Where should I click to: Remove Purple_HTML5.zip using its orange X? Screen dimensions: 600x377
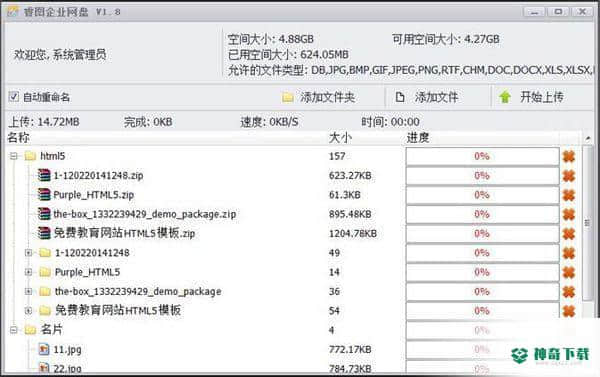click(569, 195)
